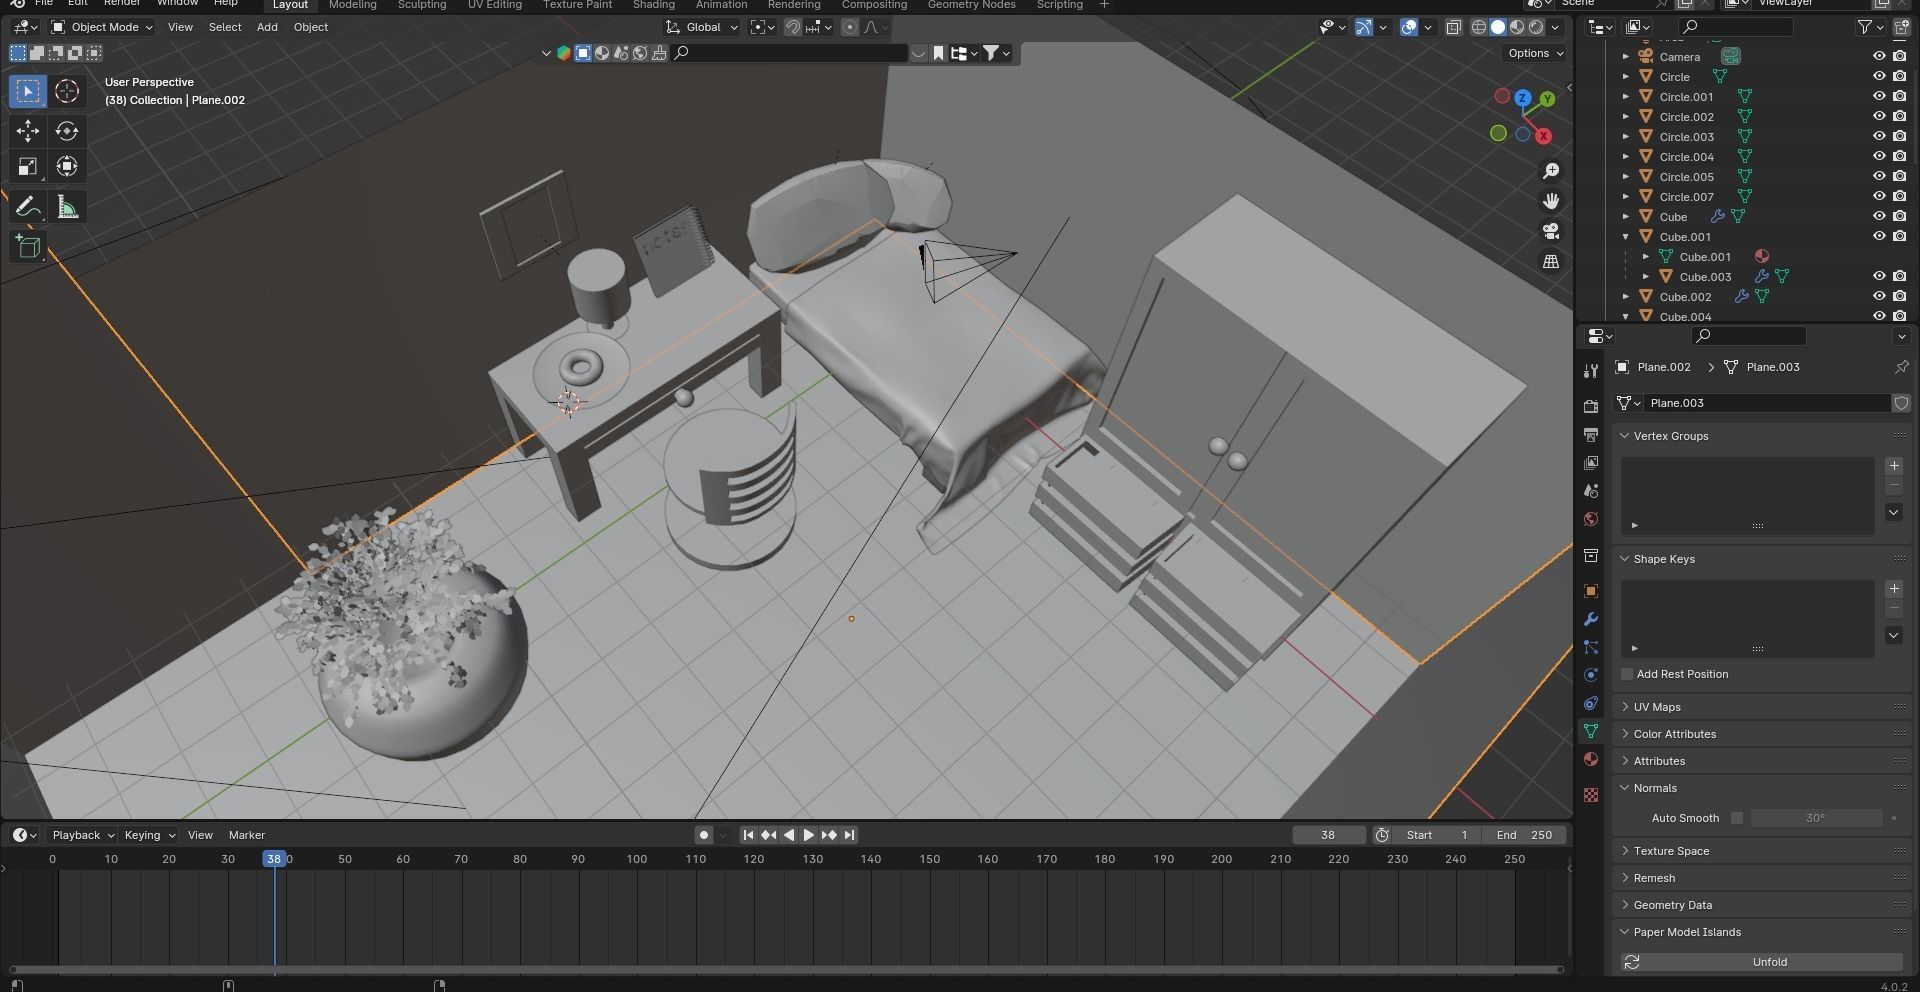Open the Object menu in viewport

[x=311, y=27]
